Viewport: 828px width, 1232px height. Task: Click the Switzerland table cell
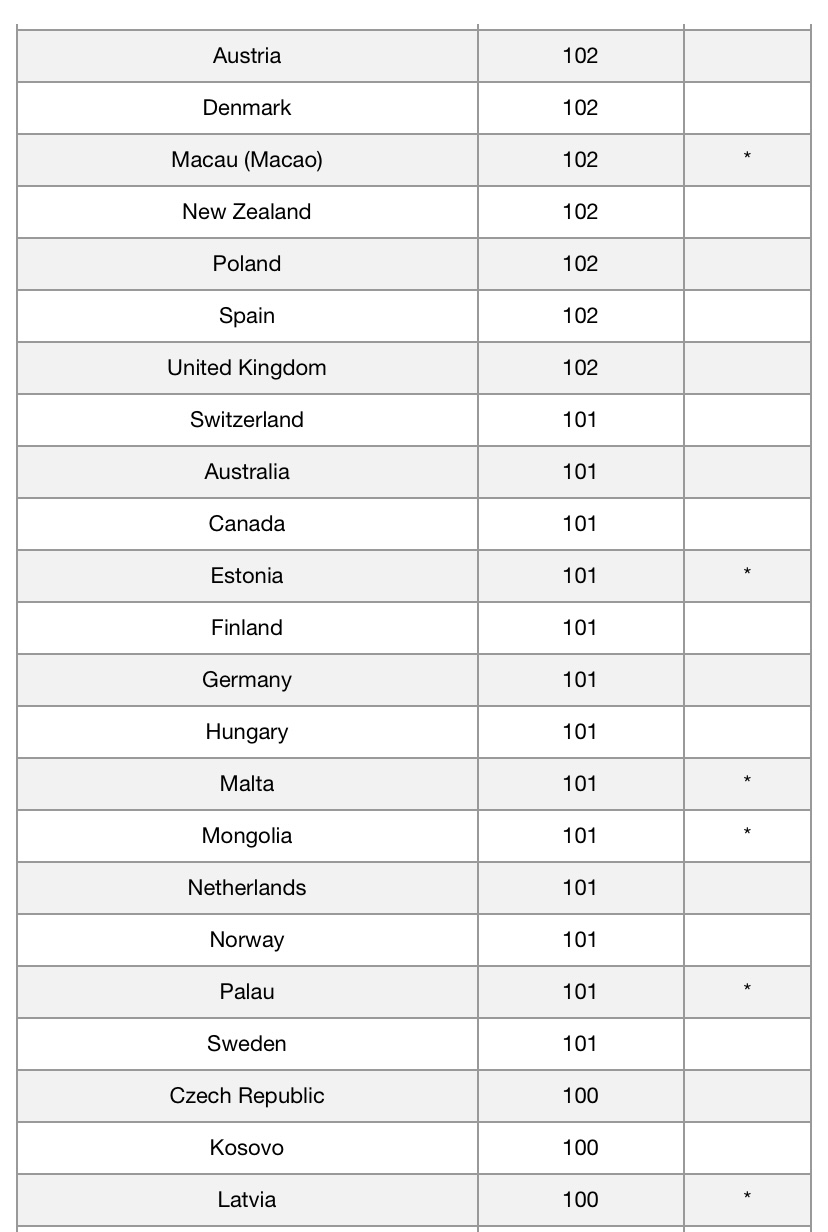247,420
